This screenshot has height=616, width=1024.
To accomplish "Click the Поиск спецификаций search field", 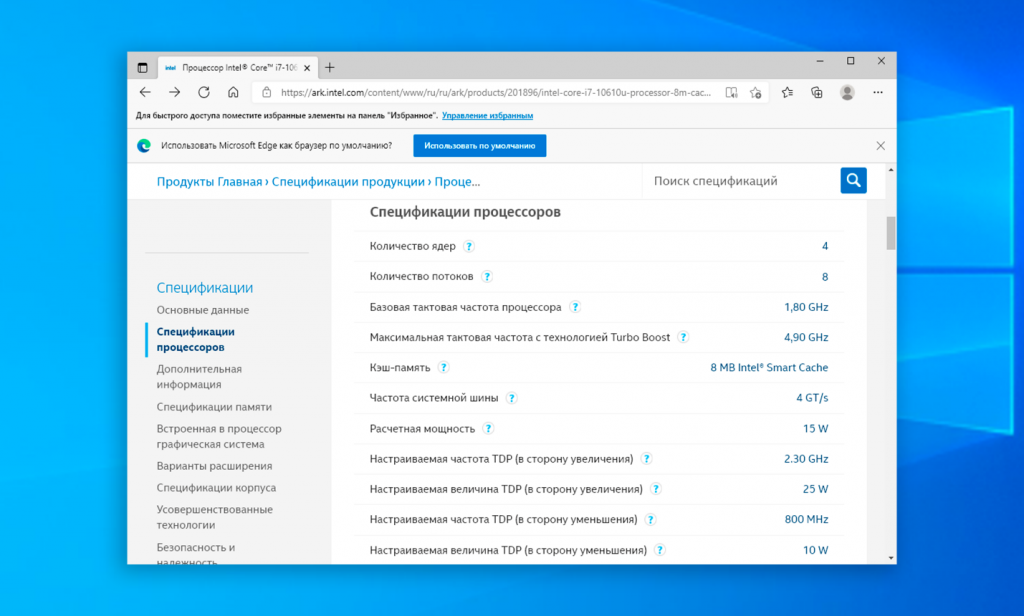I will coord(740,180).
